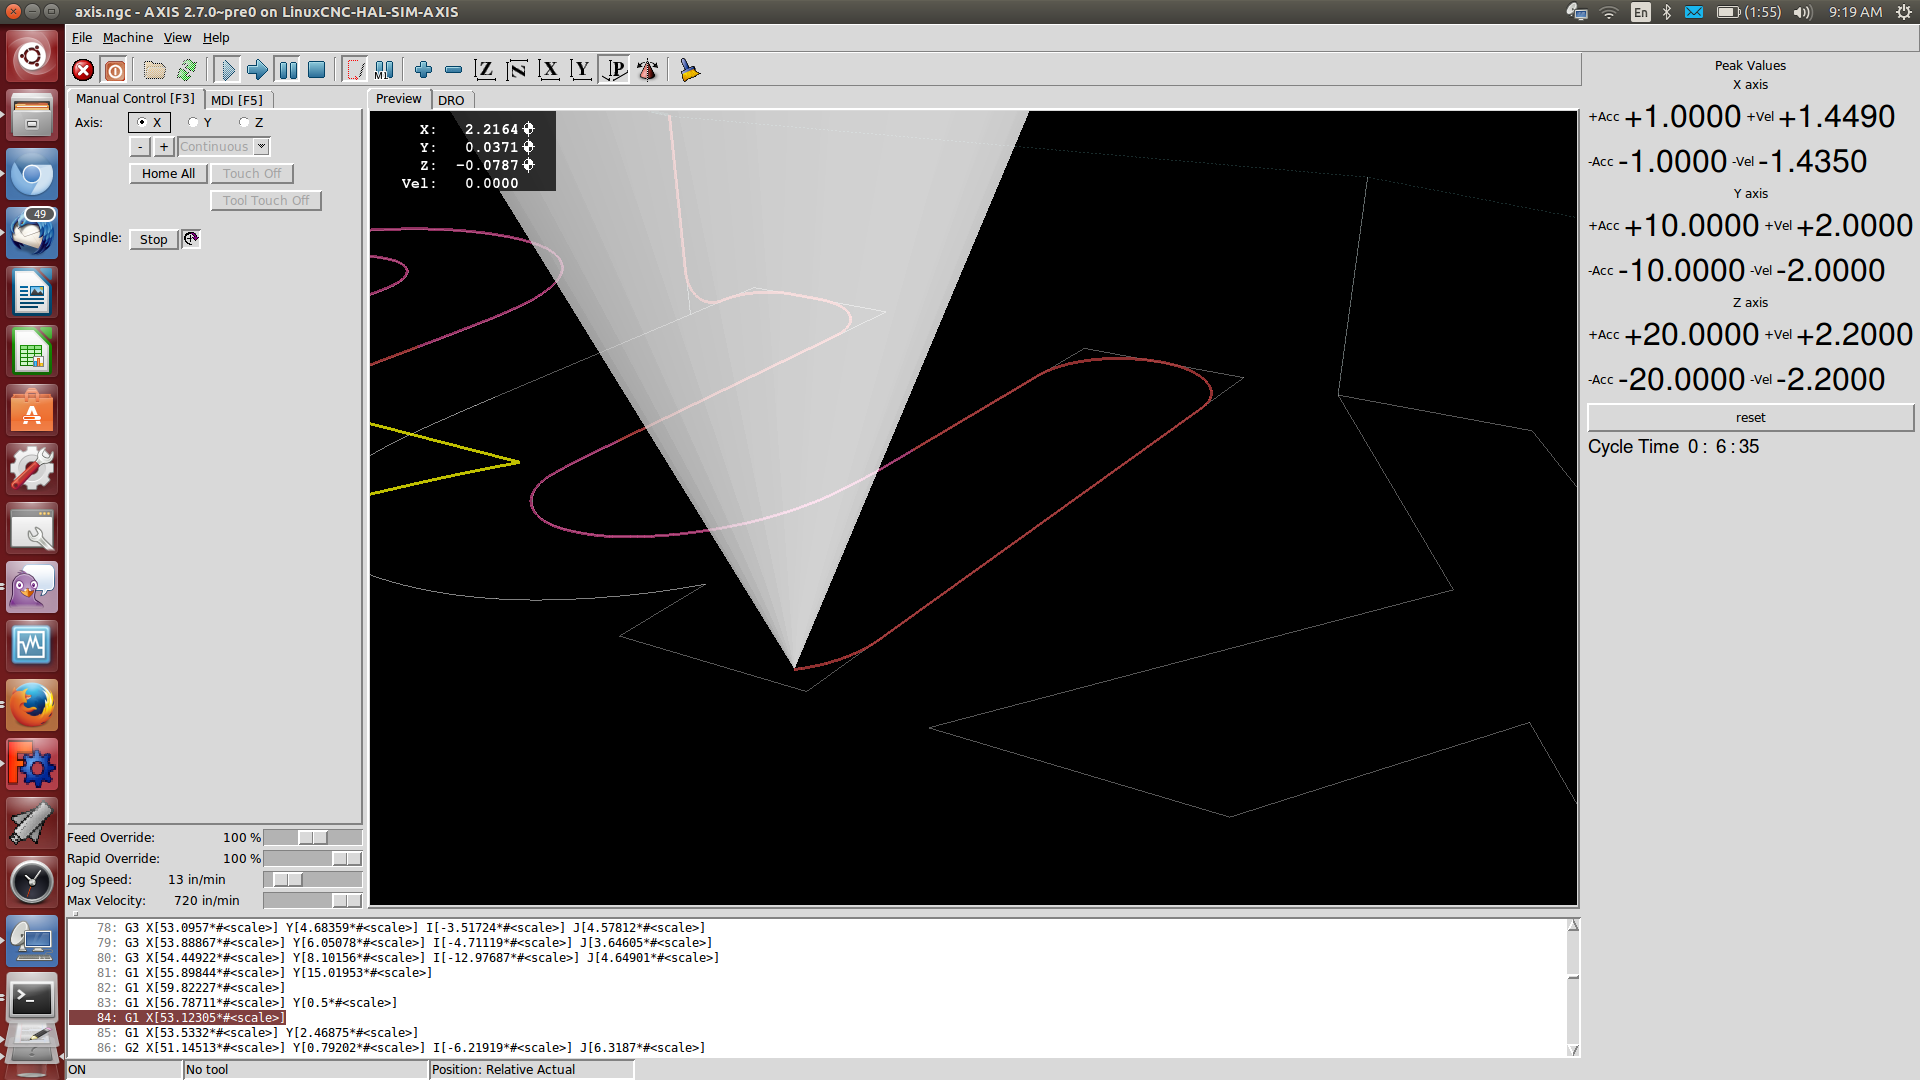Clear the live plot with broom icon

click(x=689, y=70)
